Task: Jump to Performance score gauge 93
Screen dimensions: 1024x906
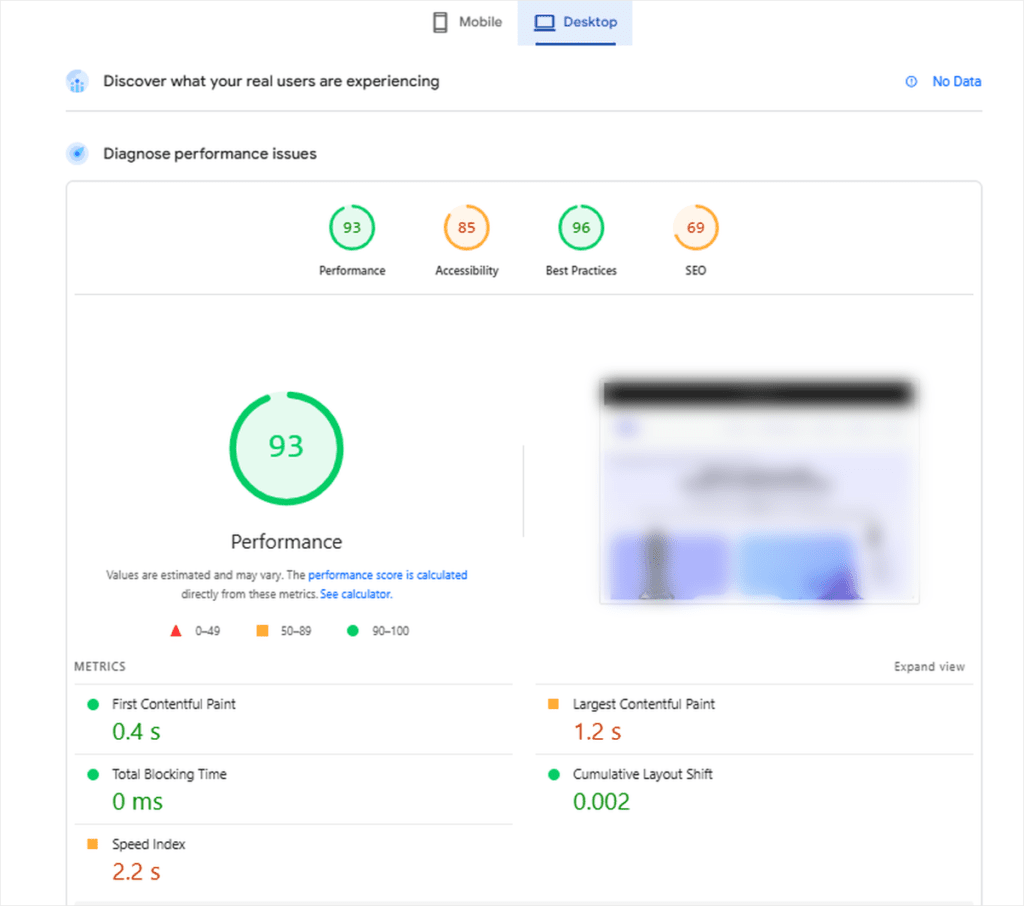Action: click(352, 227)
